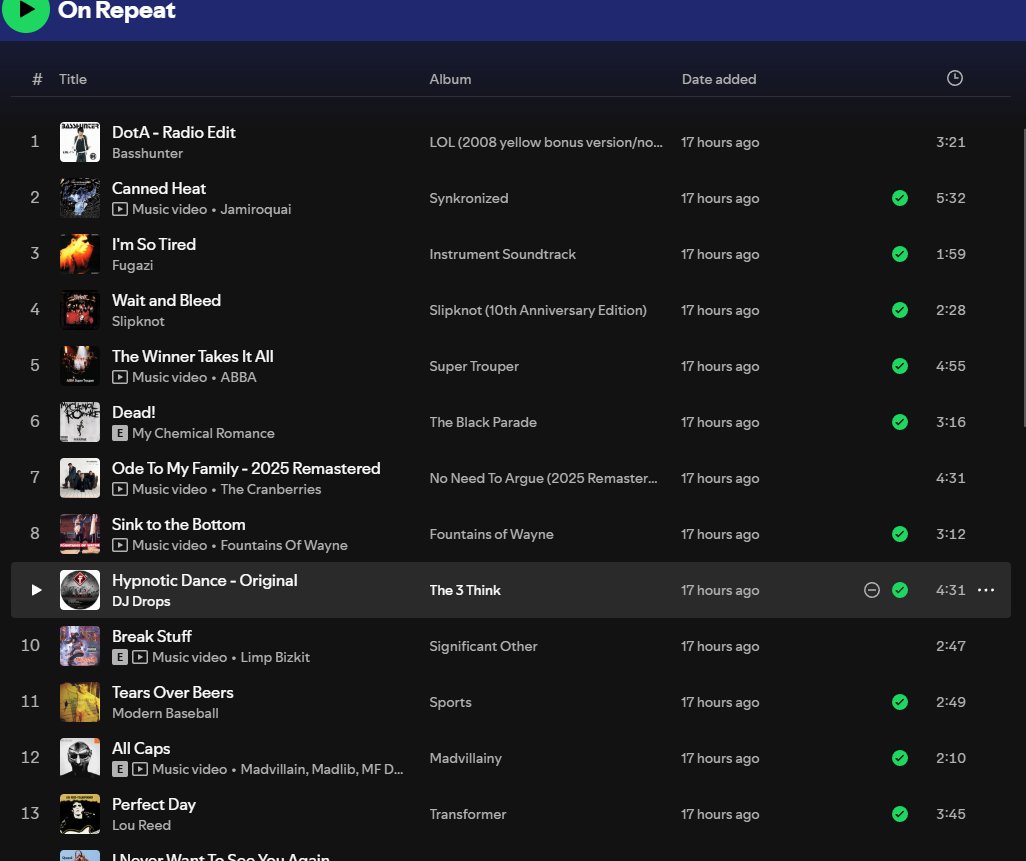Open more options for Hypnotic Dance
This screenshot has height=861, width=1026.
tap(986, 590)
